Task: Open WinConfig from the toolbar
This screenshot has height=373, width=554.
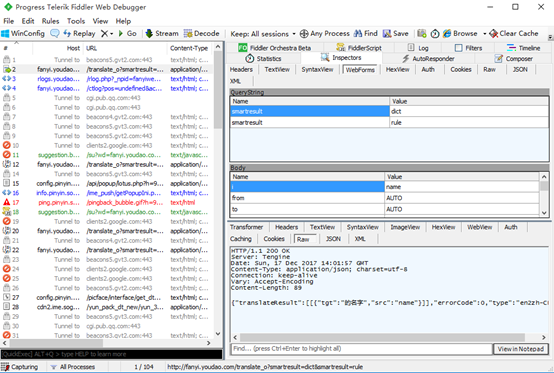Action: (x=23, y=34)
